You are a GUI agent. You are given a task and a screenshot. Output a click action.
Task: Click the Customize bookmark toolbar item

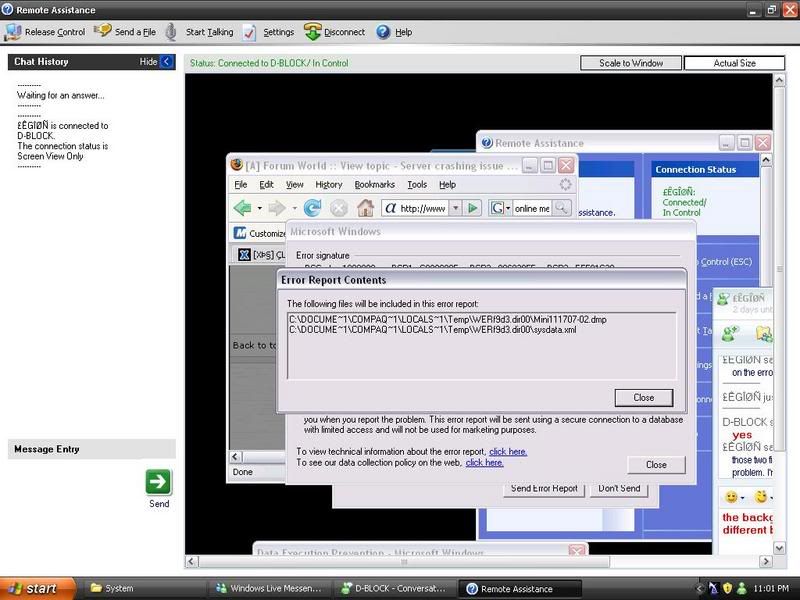260,233
